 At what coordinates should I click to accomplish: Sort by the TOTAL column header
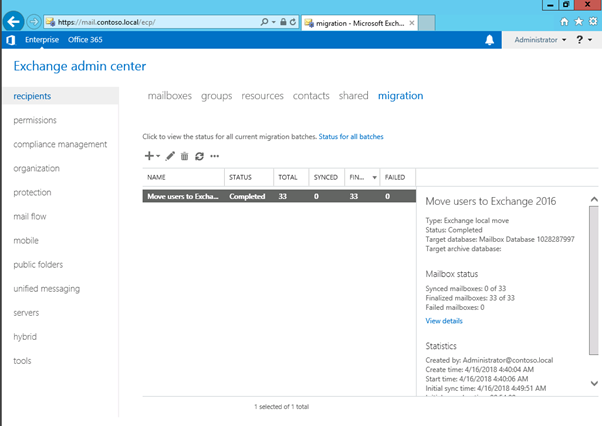(291, 177)
